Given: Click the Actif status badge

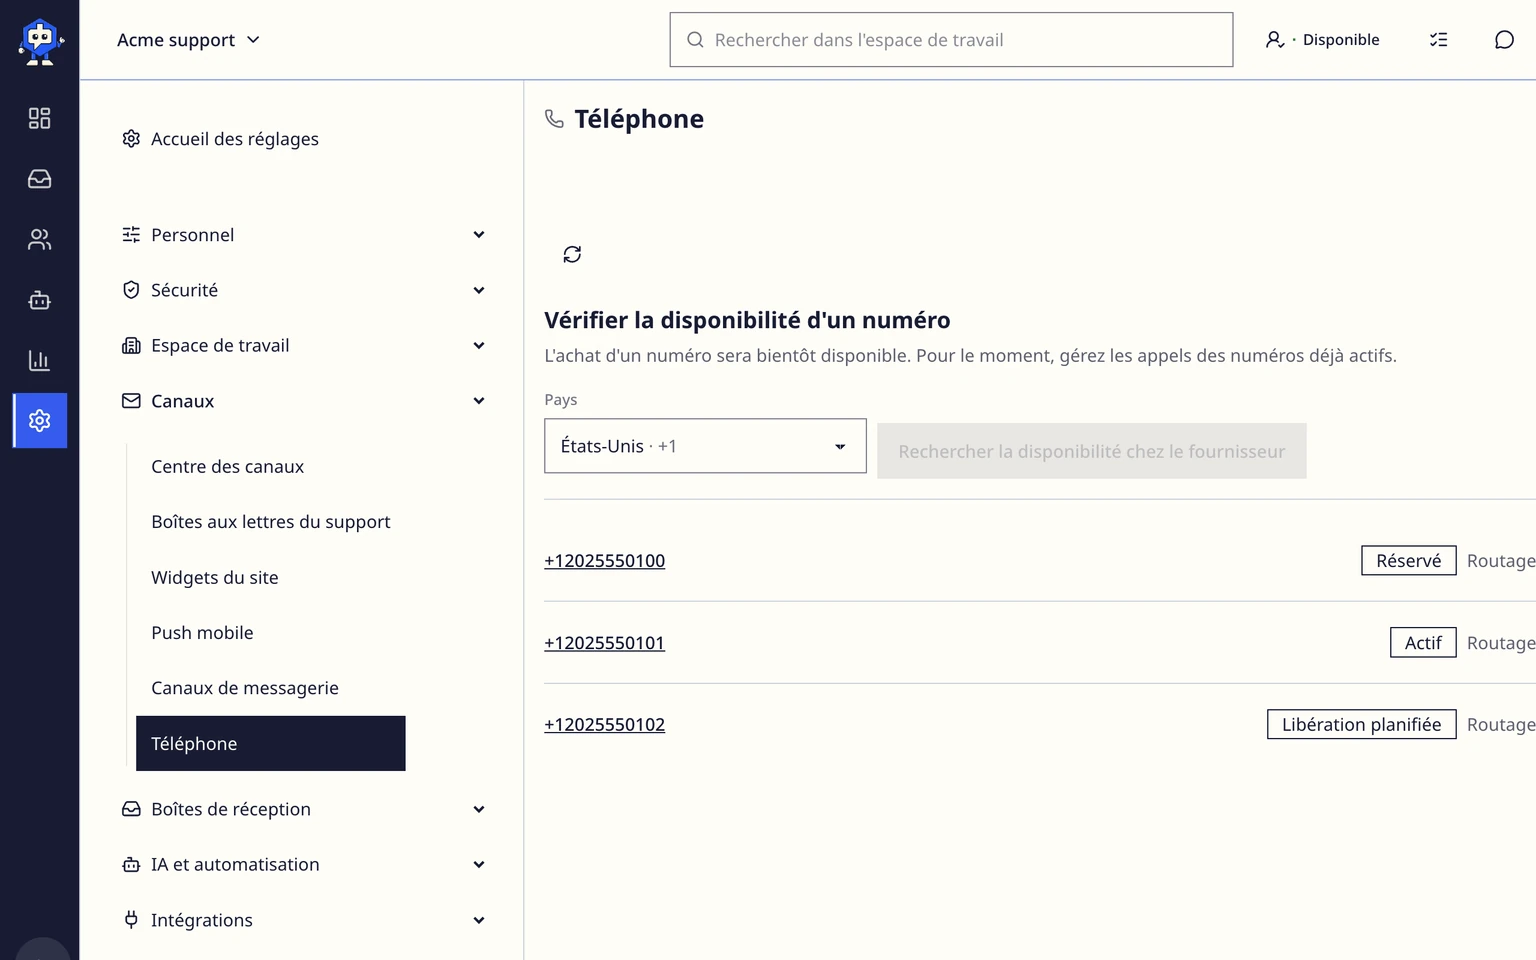Looking at the screenshot, I should pyautogui.click(x=1423, y=643).
